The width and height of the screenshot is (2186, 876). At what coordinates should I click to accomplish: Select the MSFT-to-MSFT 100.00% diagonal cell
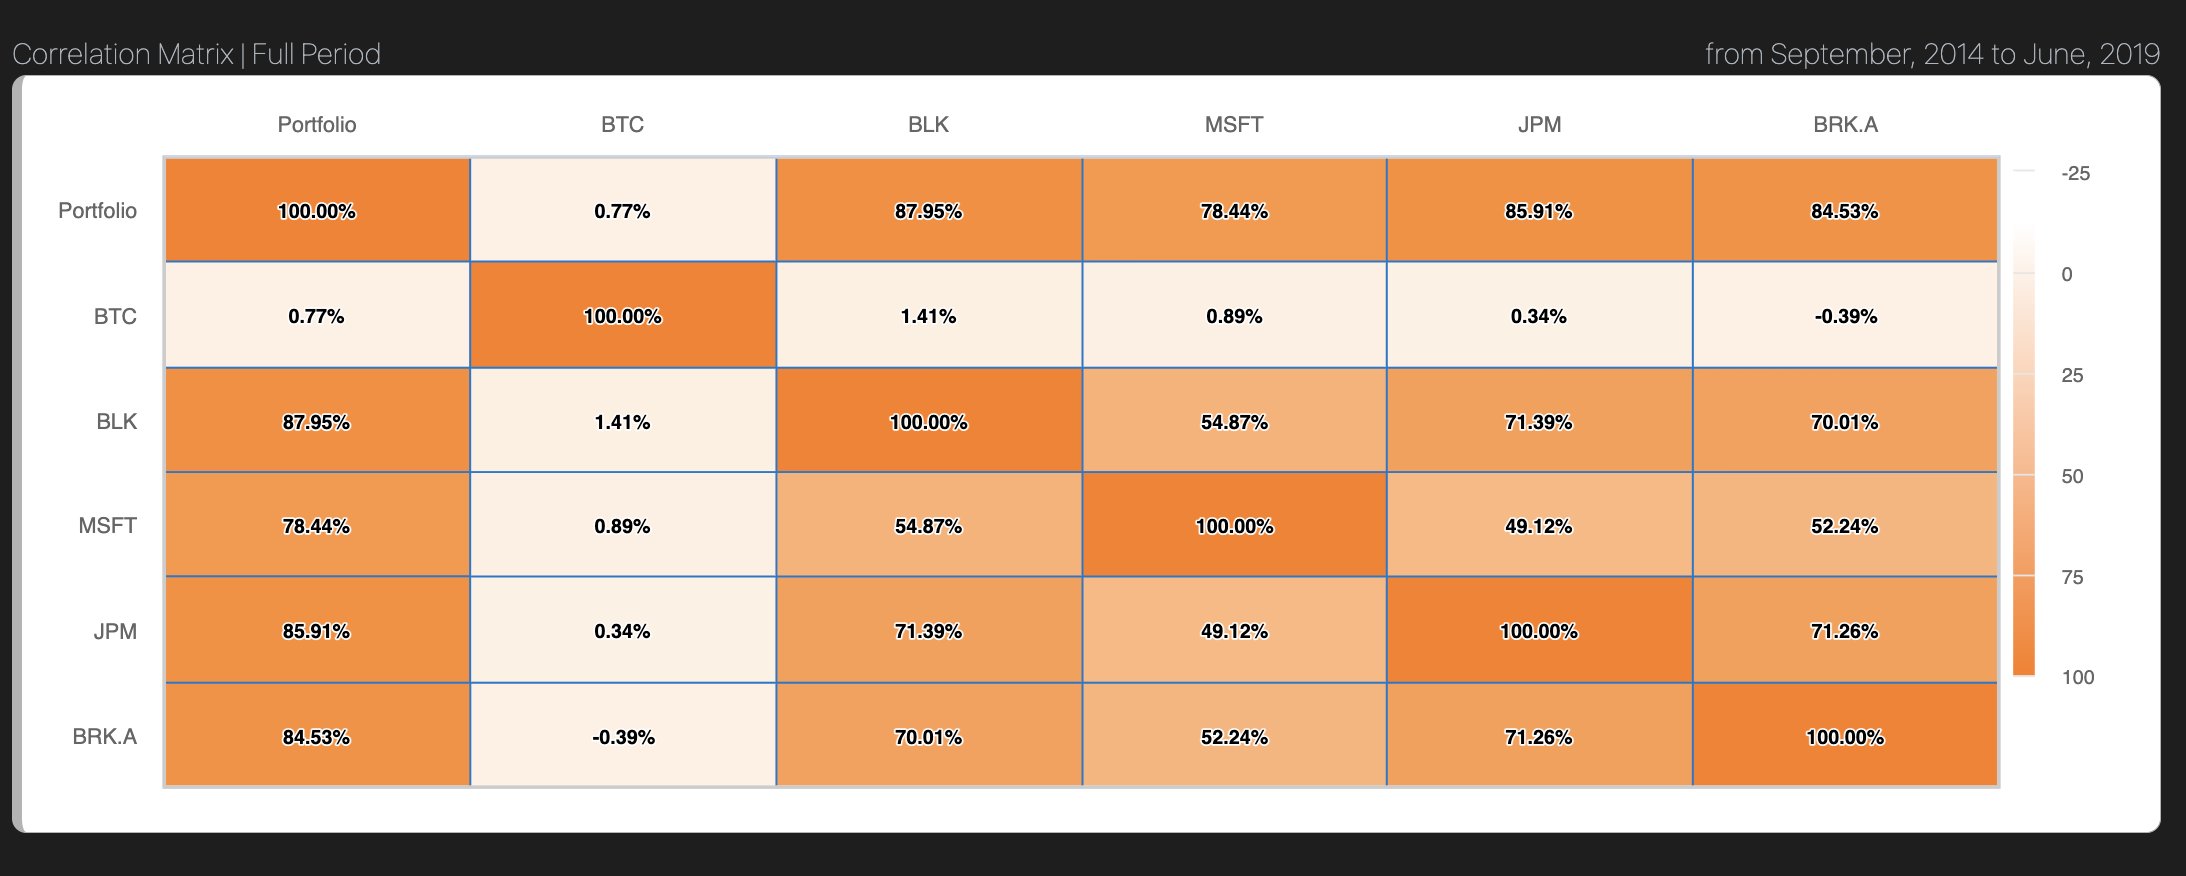[1234, 526]
